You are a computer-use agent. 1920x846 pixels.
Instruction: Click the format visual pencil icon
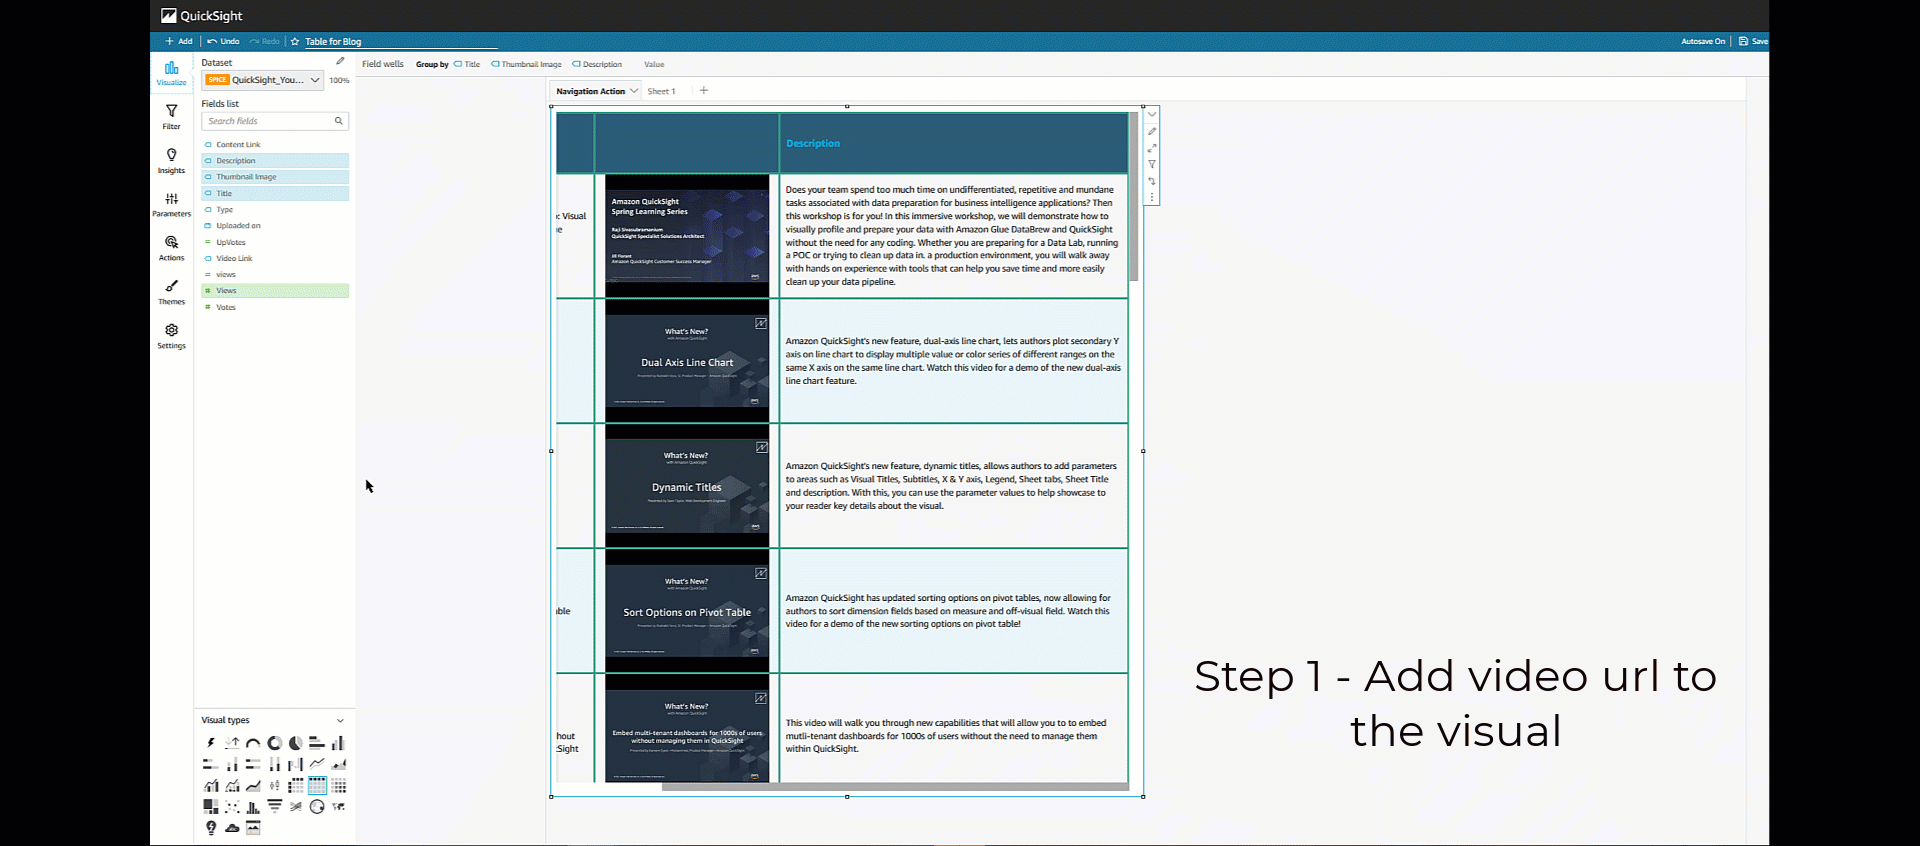[1152, 131]
